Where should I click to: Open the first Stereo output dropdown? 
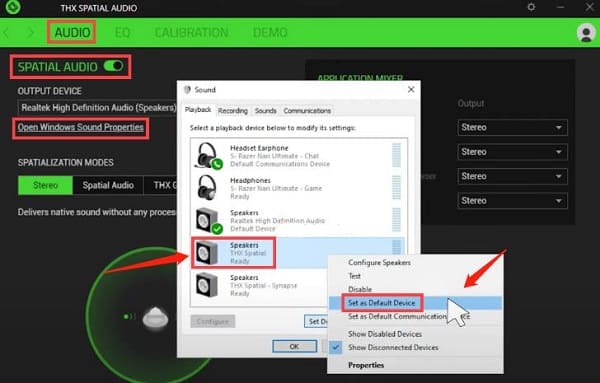coord(512,127)
